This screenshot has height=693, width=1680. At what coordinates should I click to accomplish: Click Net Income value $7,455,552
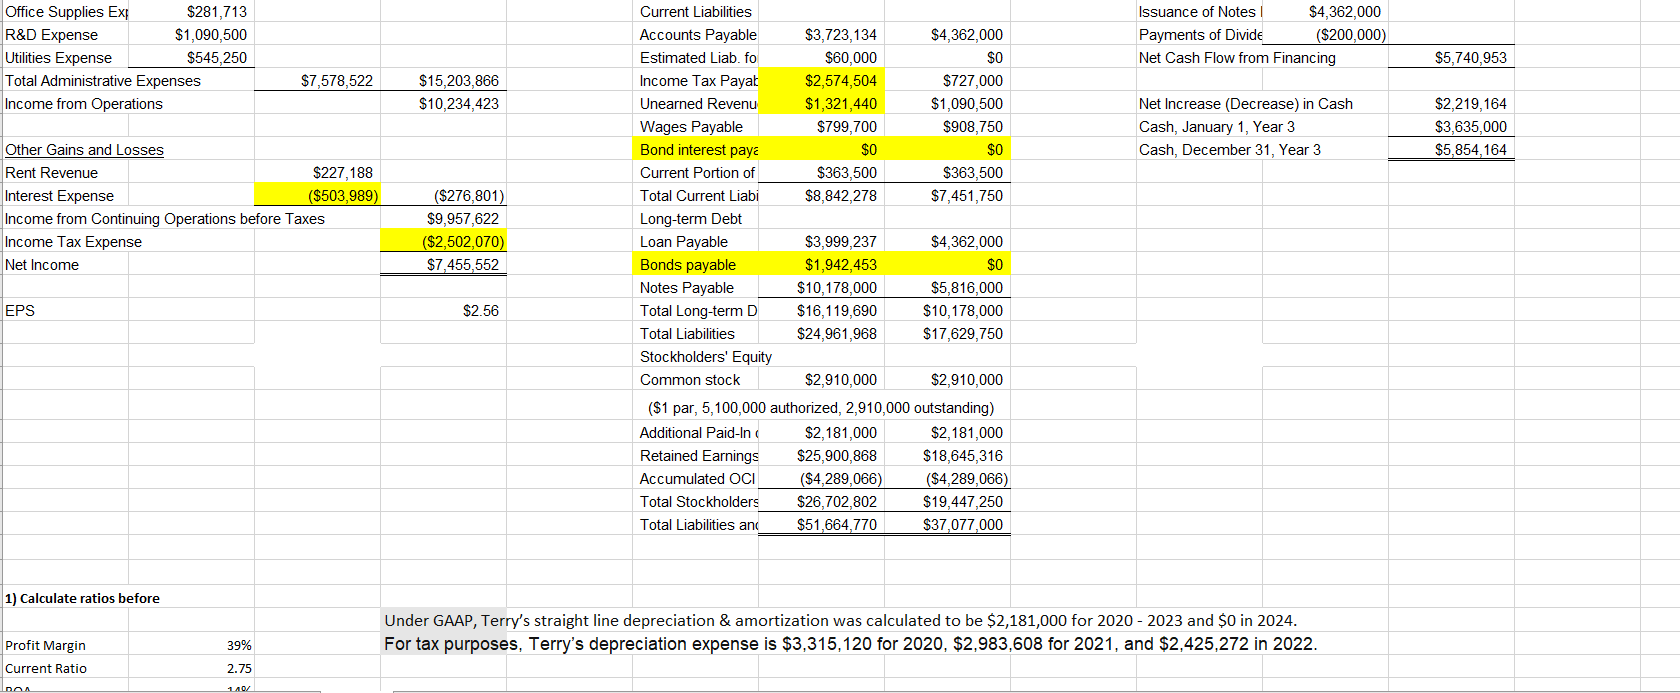[x=463, y=265]
